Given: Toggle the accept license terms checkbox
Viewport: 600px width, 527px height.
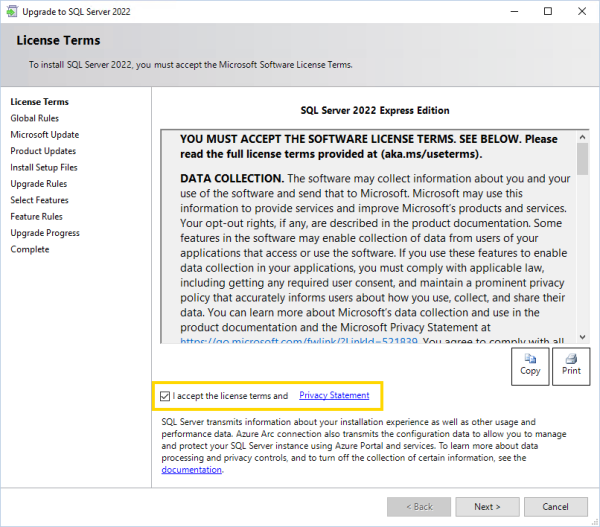Looking at the screenshot, I should click(165, 396).
